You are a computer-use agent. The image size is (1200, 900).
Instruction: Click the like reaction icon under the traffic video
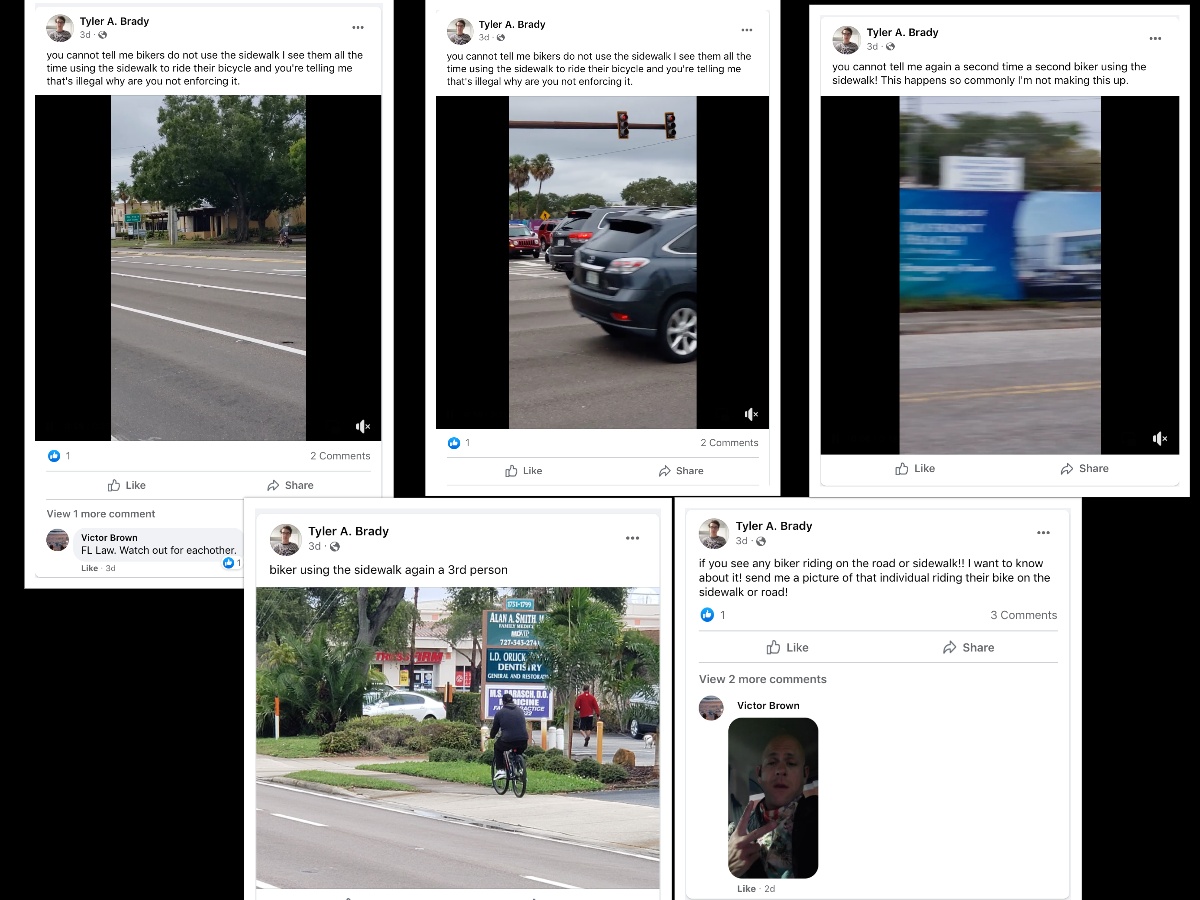tap(454, 442)
